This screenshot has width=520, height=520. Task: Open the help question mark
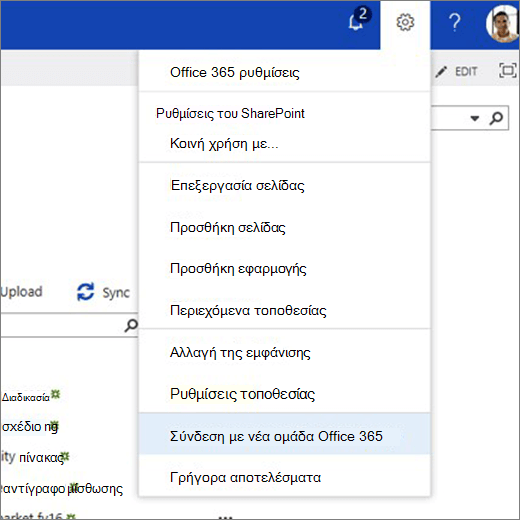point(455,23)
